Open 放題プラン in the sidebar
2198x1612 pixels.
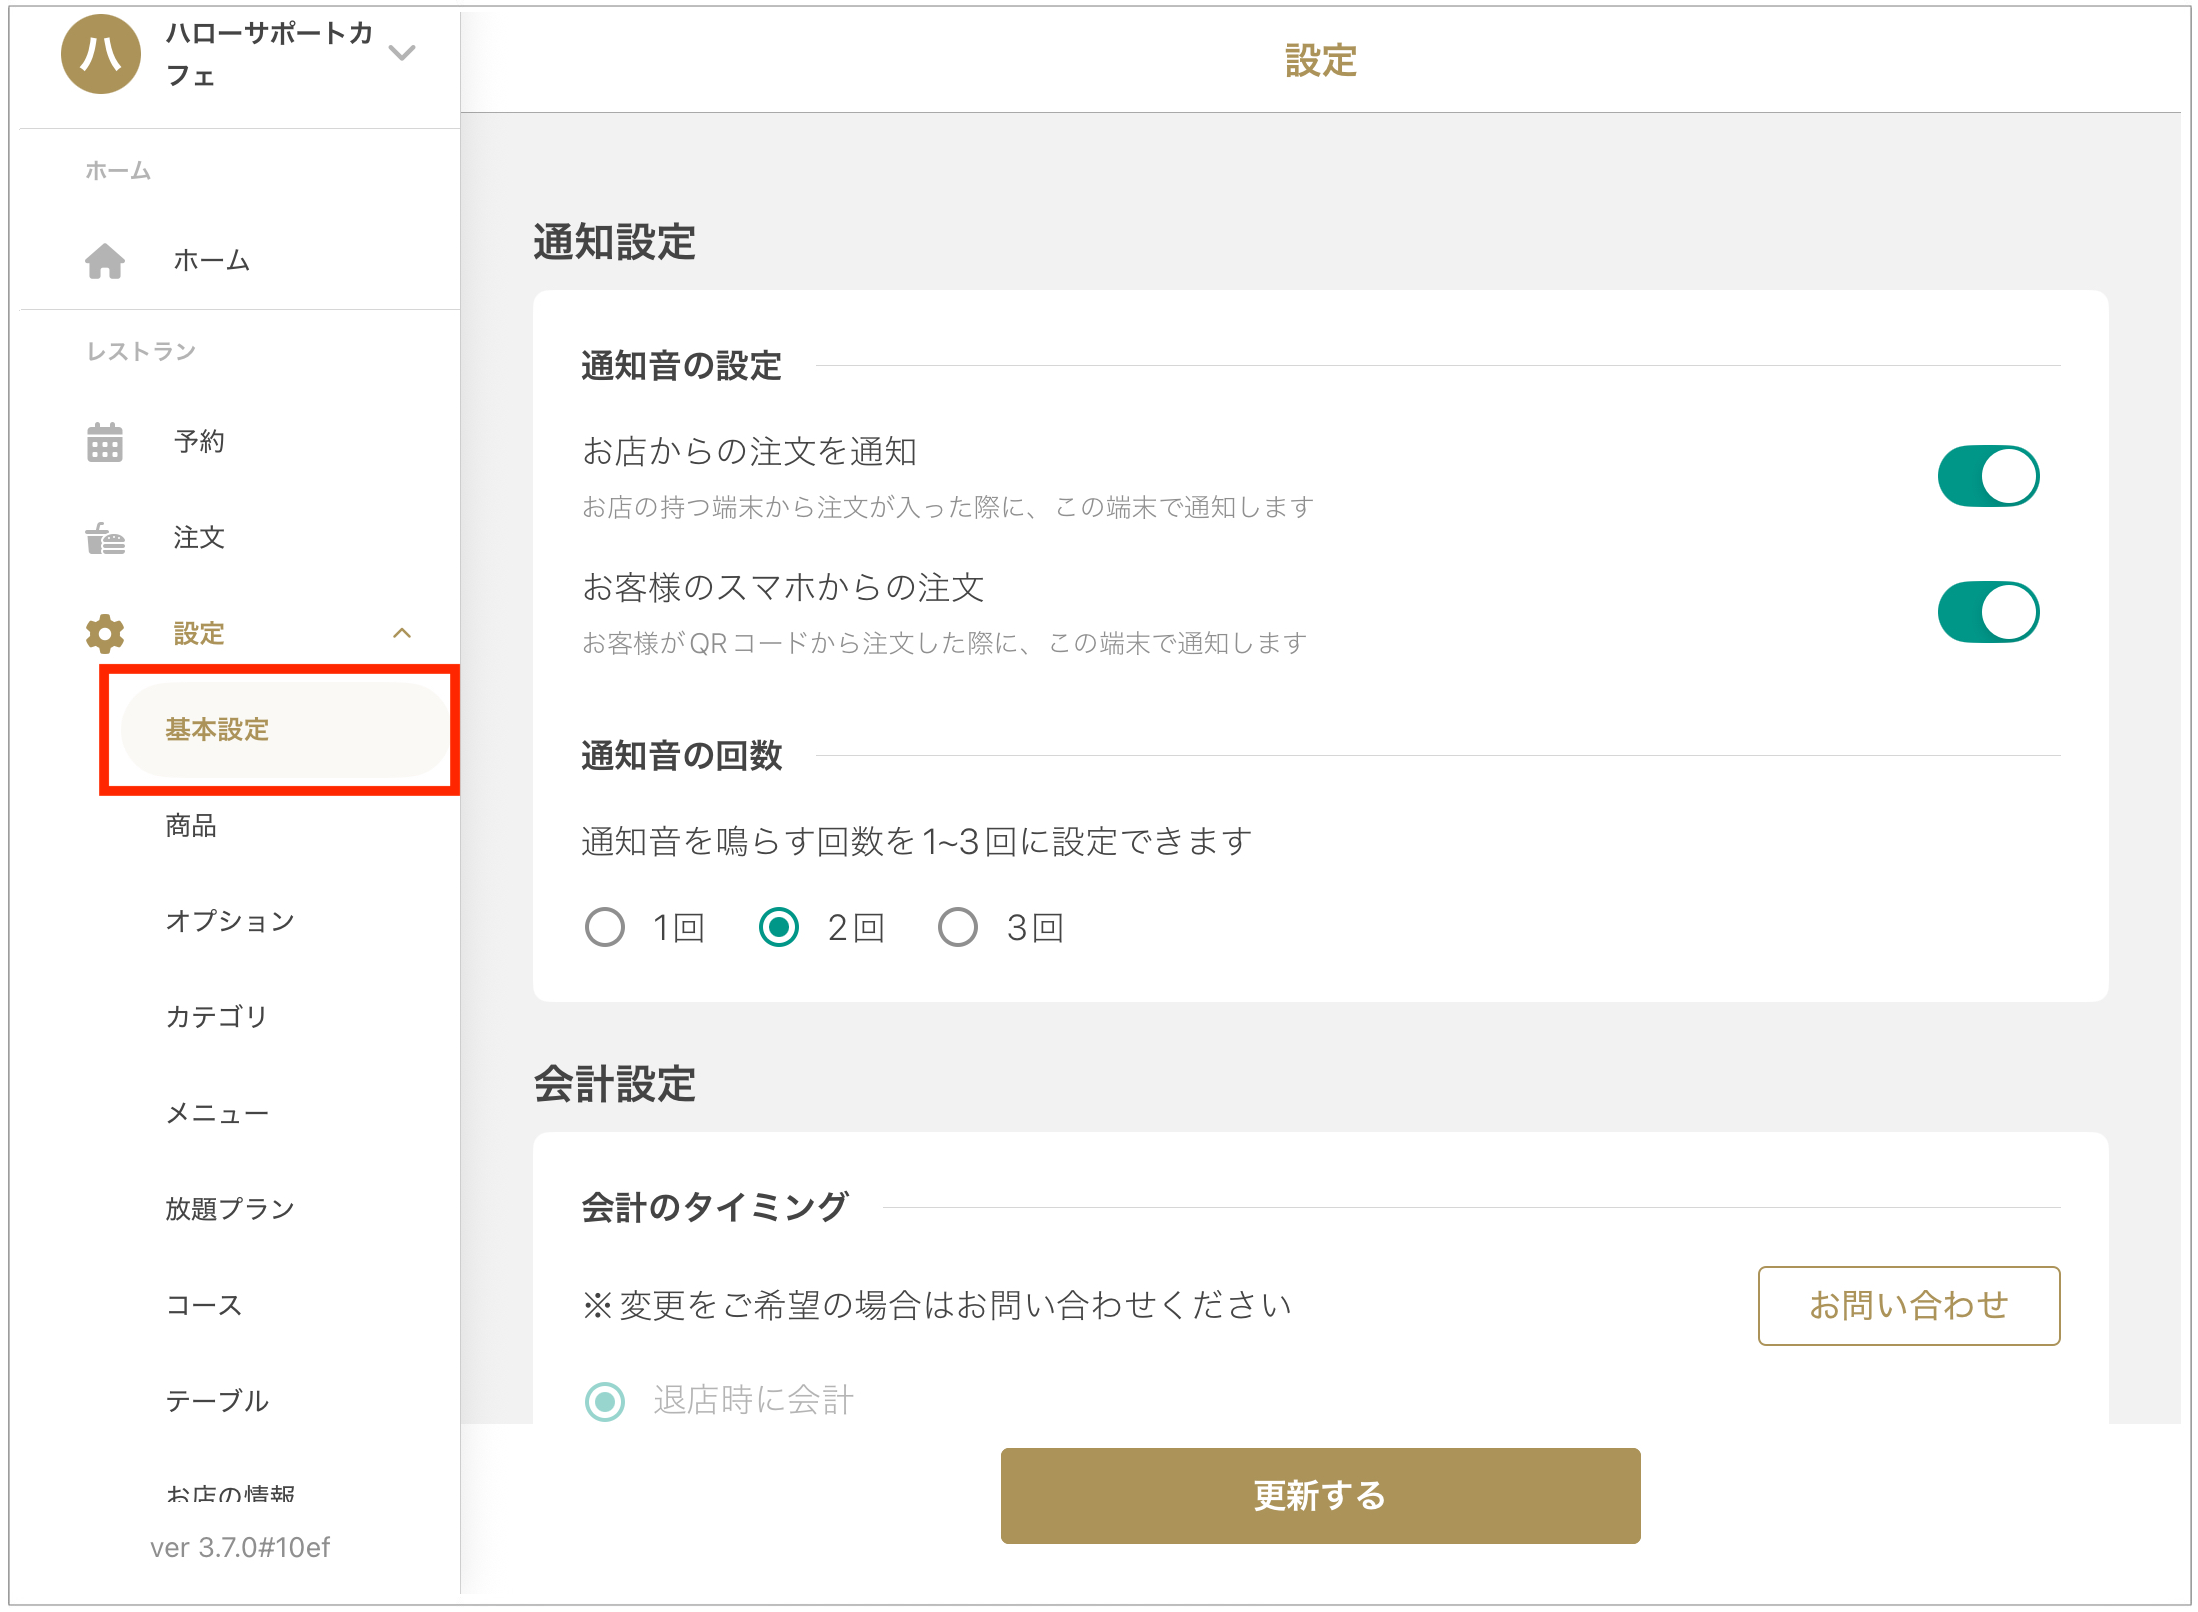click(x=230, y=1209)
